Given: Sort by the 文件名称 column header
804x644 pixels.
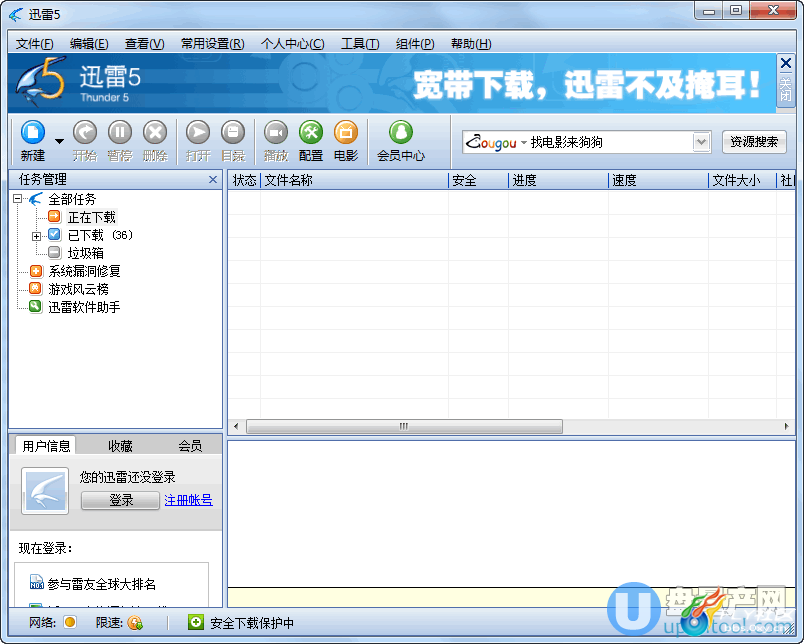Looking at the screenshot, I should (x=354, y=180).
